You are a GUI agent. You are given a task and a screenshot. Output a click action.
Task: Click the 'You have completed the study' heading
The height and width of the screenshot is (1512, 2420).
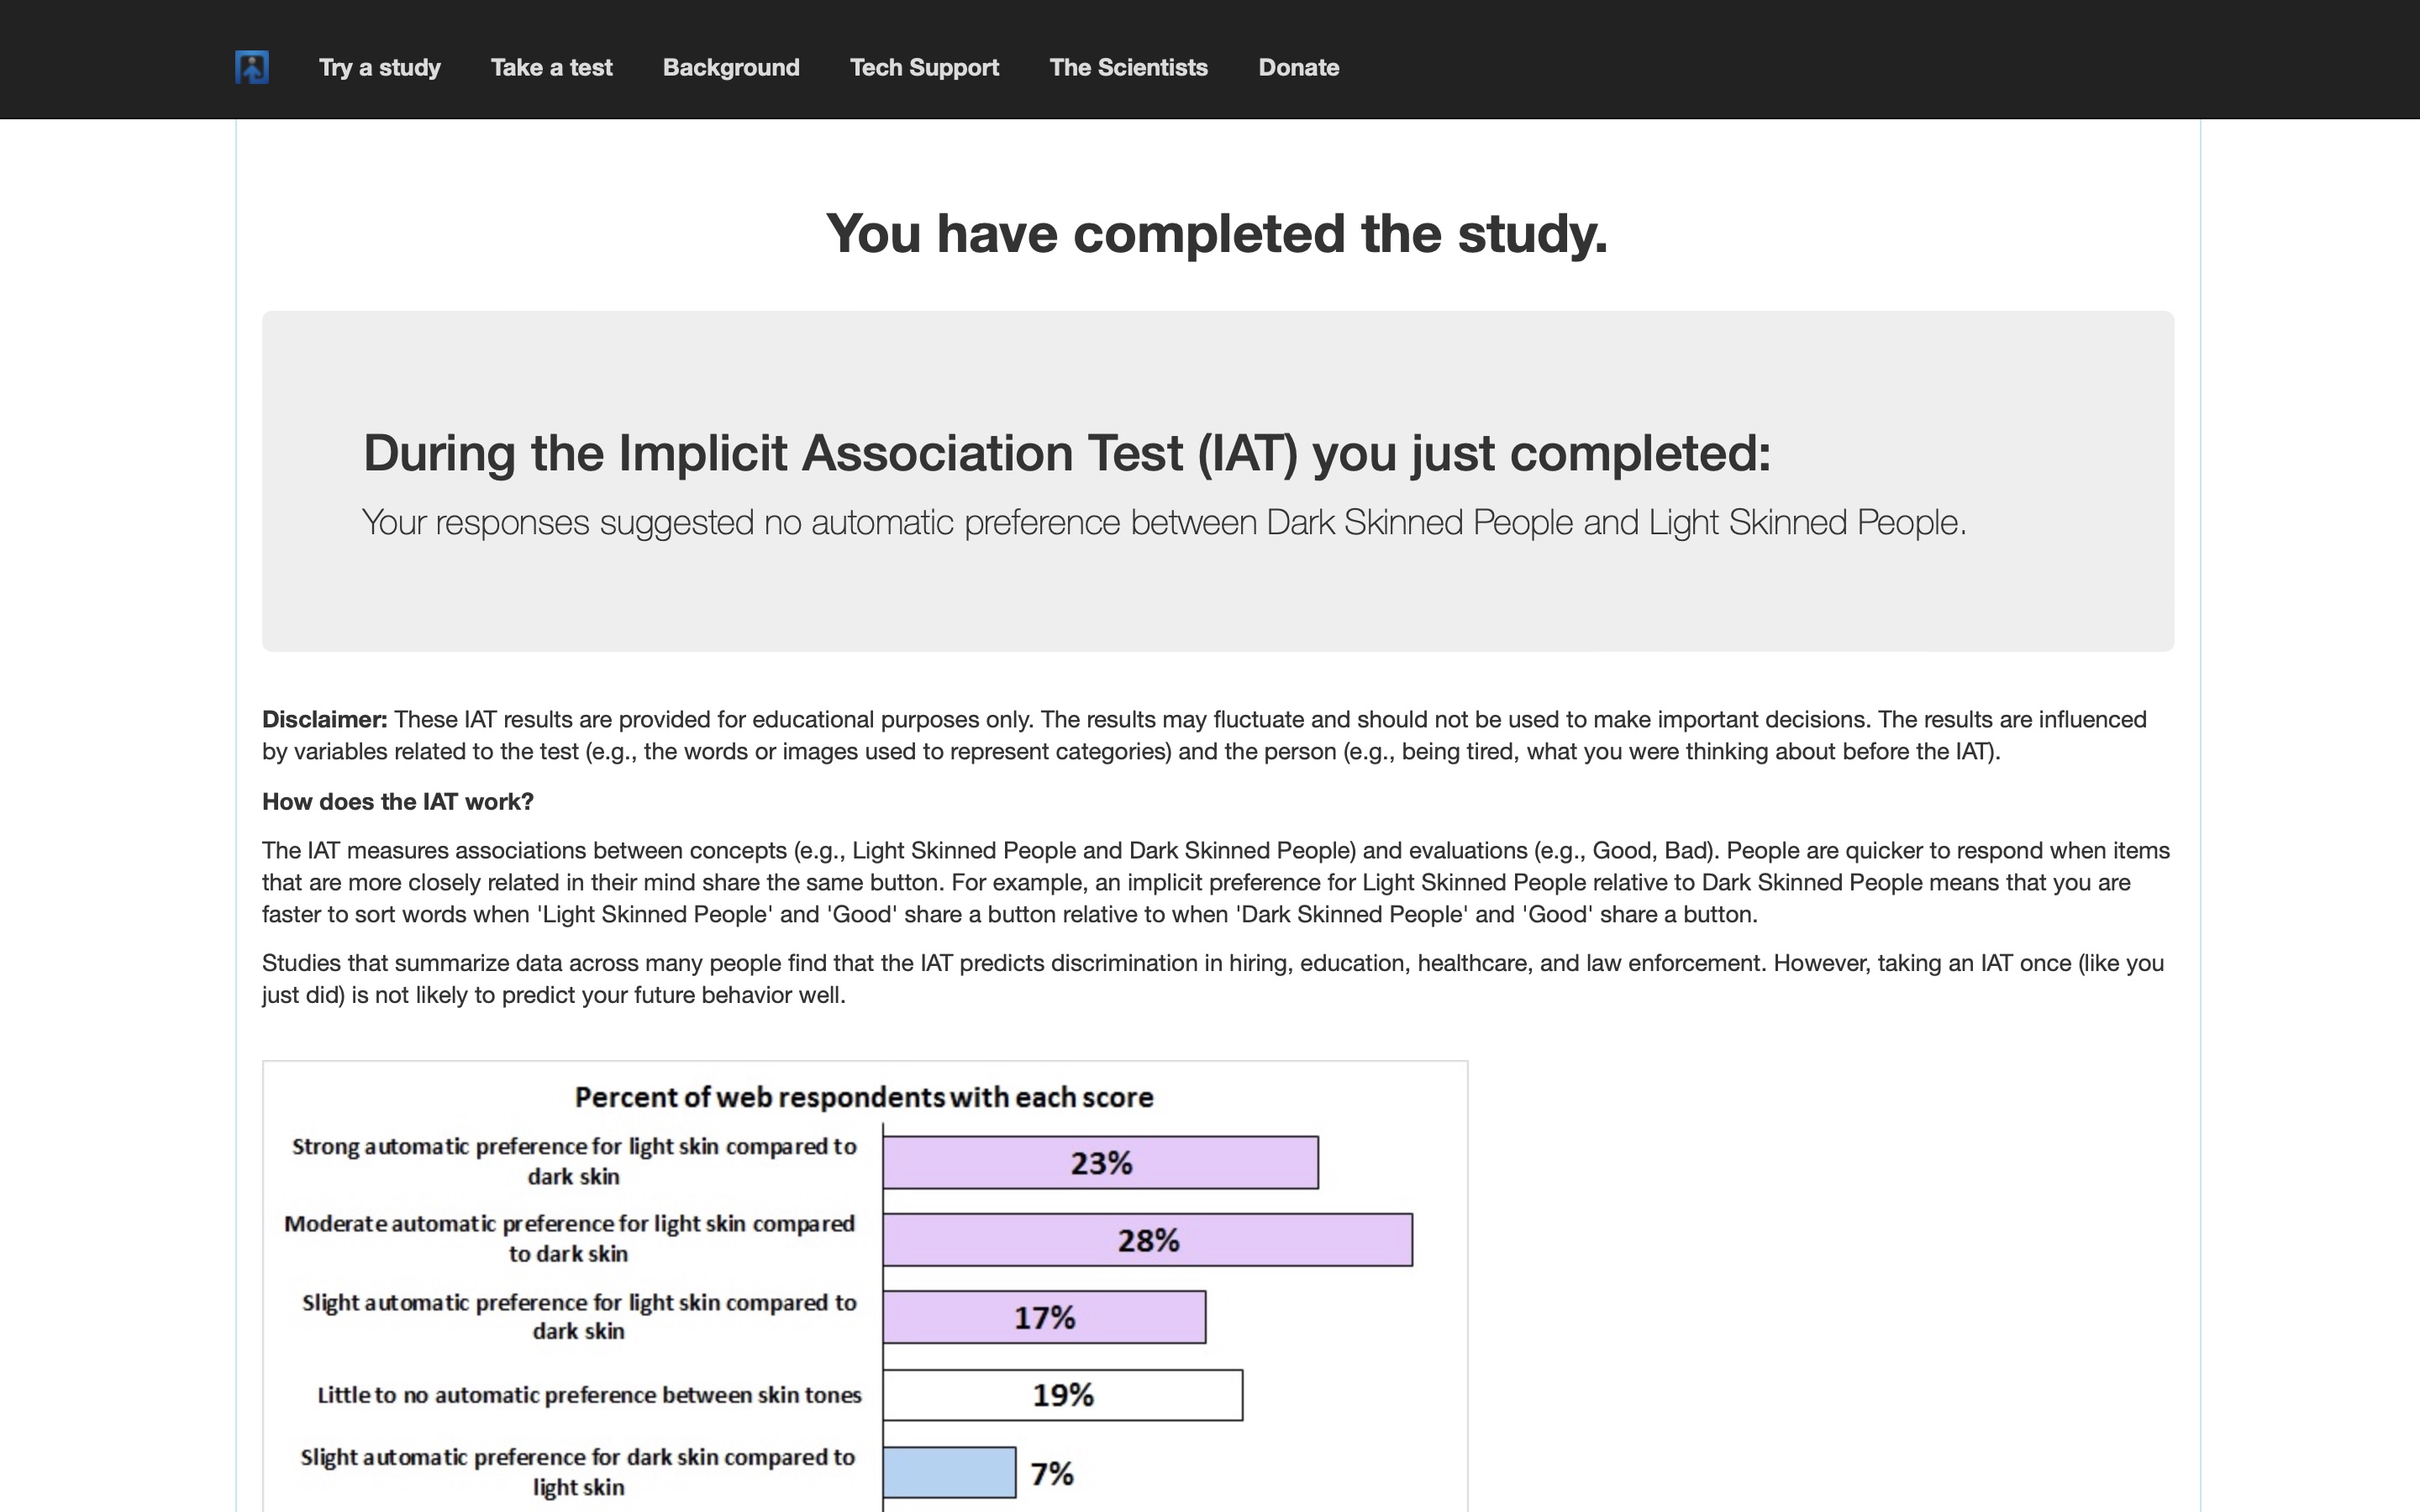(1217, 234)
